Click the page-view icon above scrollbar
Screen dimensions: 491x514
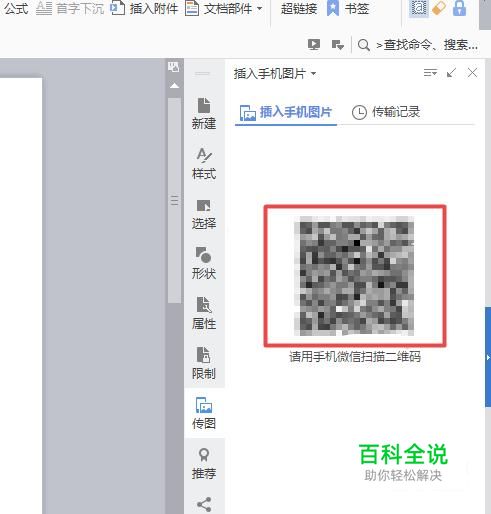pyautogui.click(x=173, y=67)
